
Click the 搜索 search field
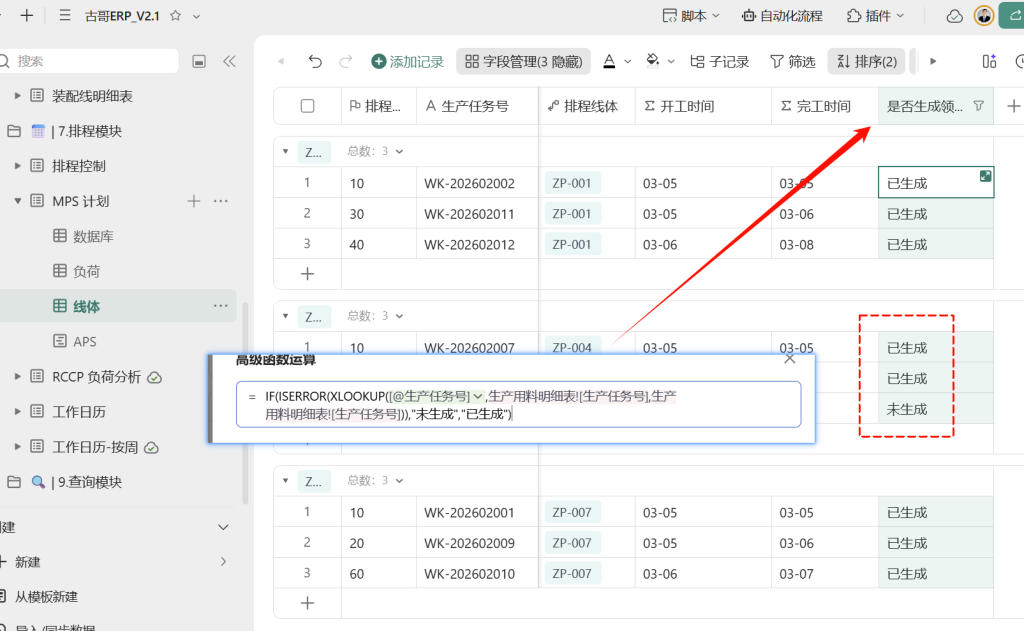(90, 61)
